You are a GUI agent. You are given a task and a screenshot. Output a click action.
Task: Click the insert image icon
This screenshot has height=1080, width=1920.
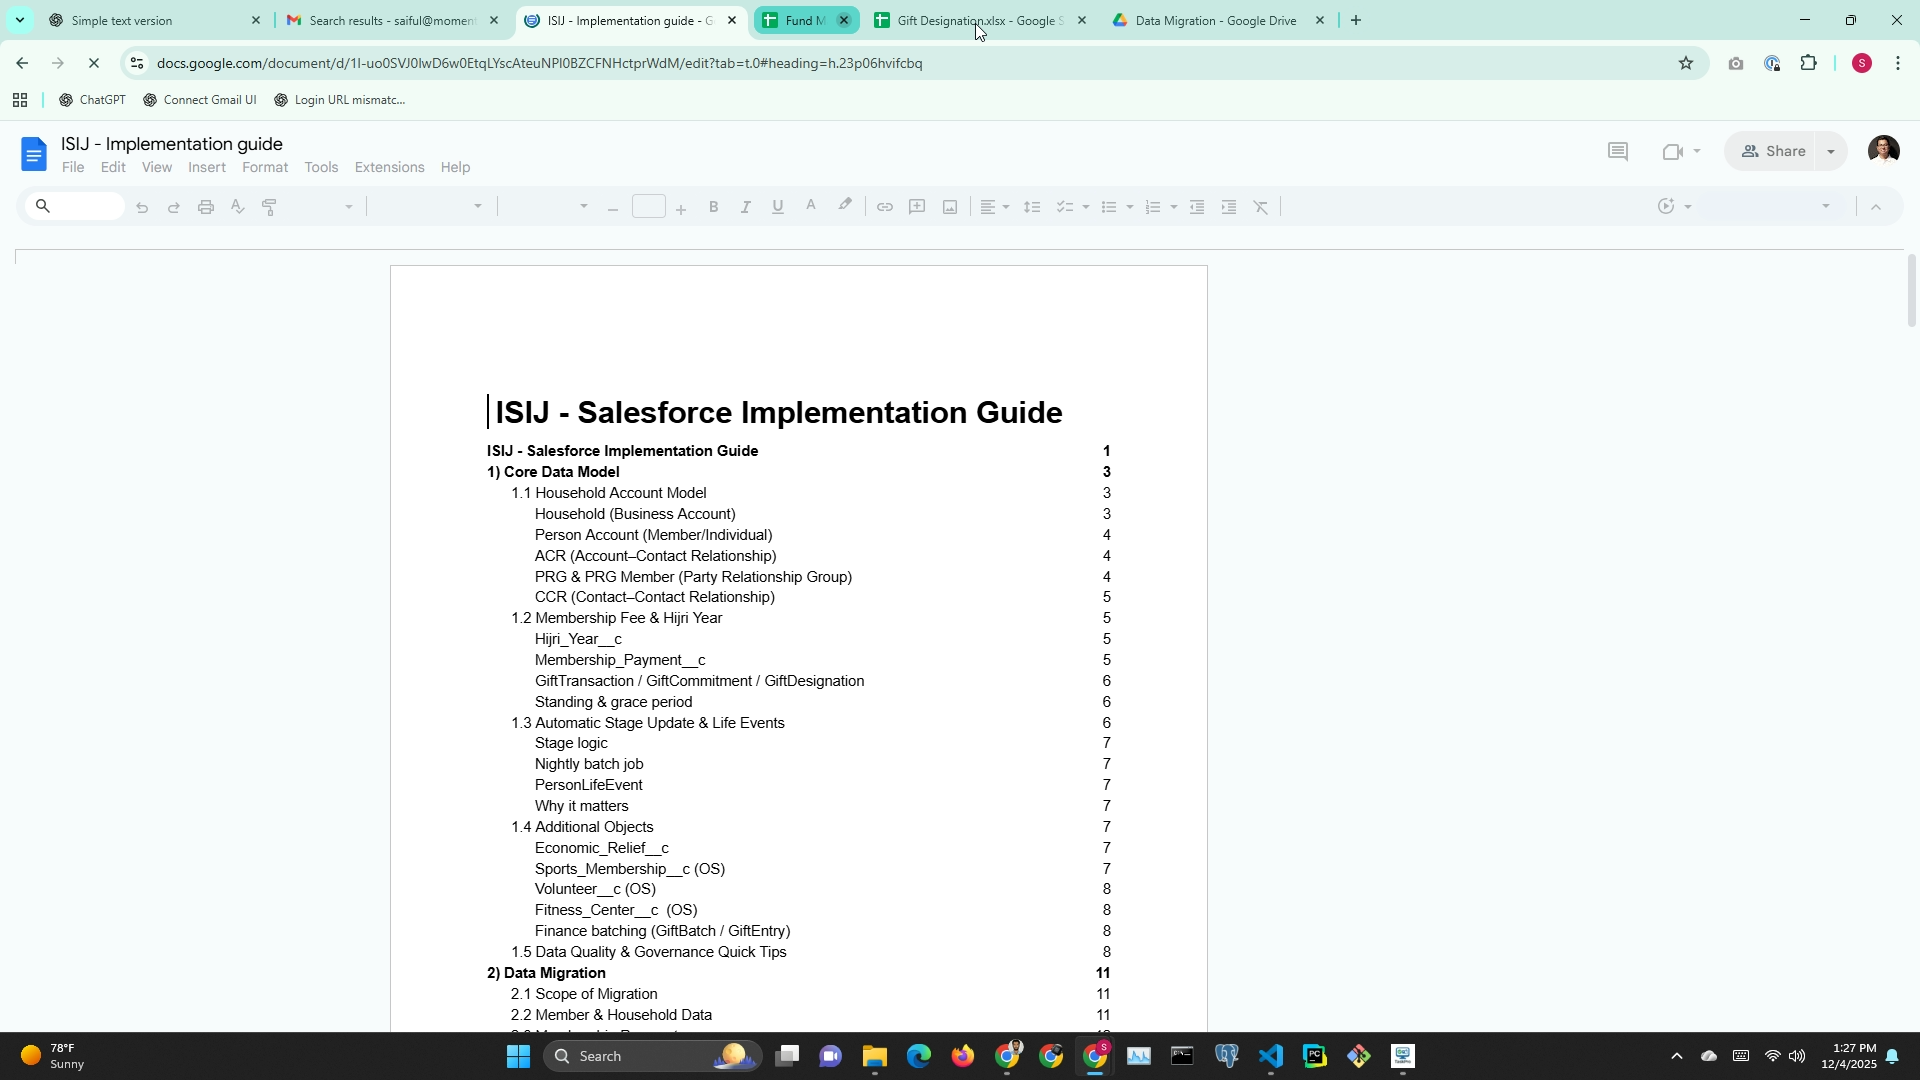[x=950, y=207]
